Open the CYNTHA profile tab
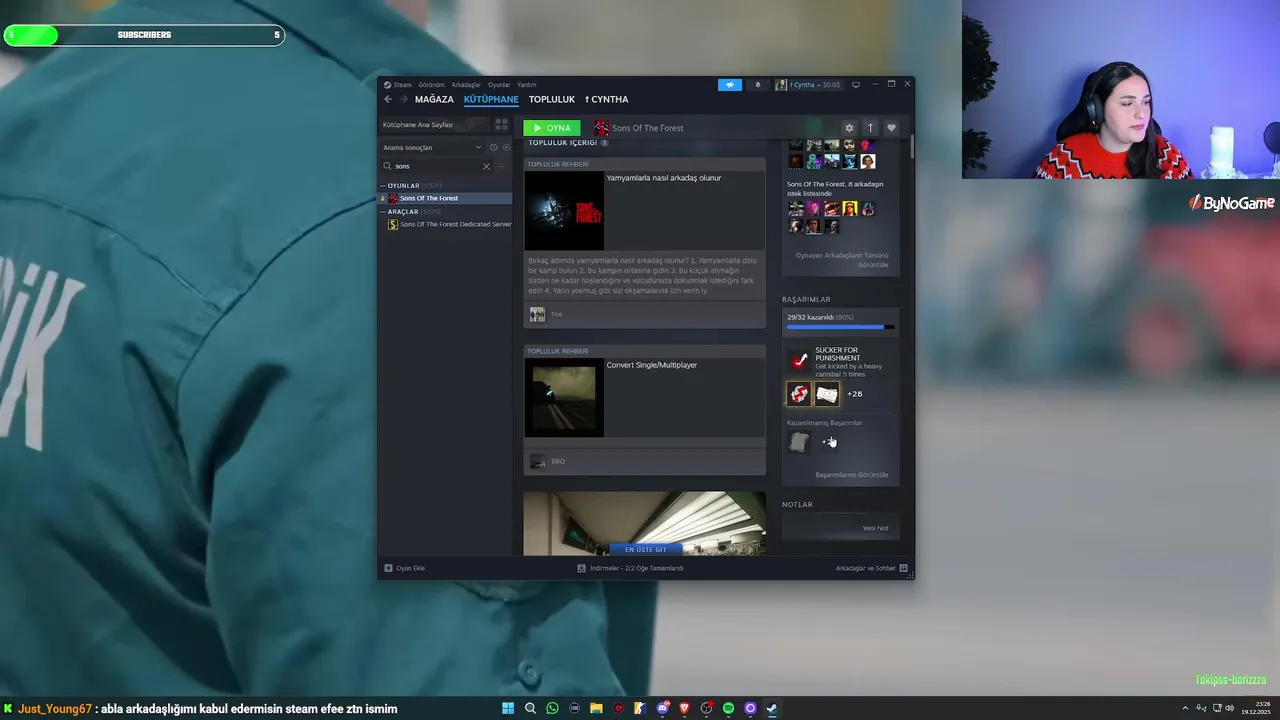1280x720 pixels. (x=607, y=99)
